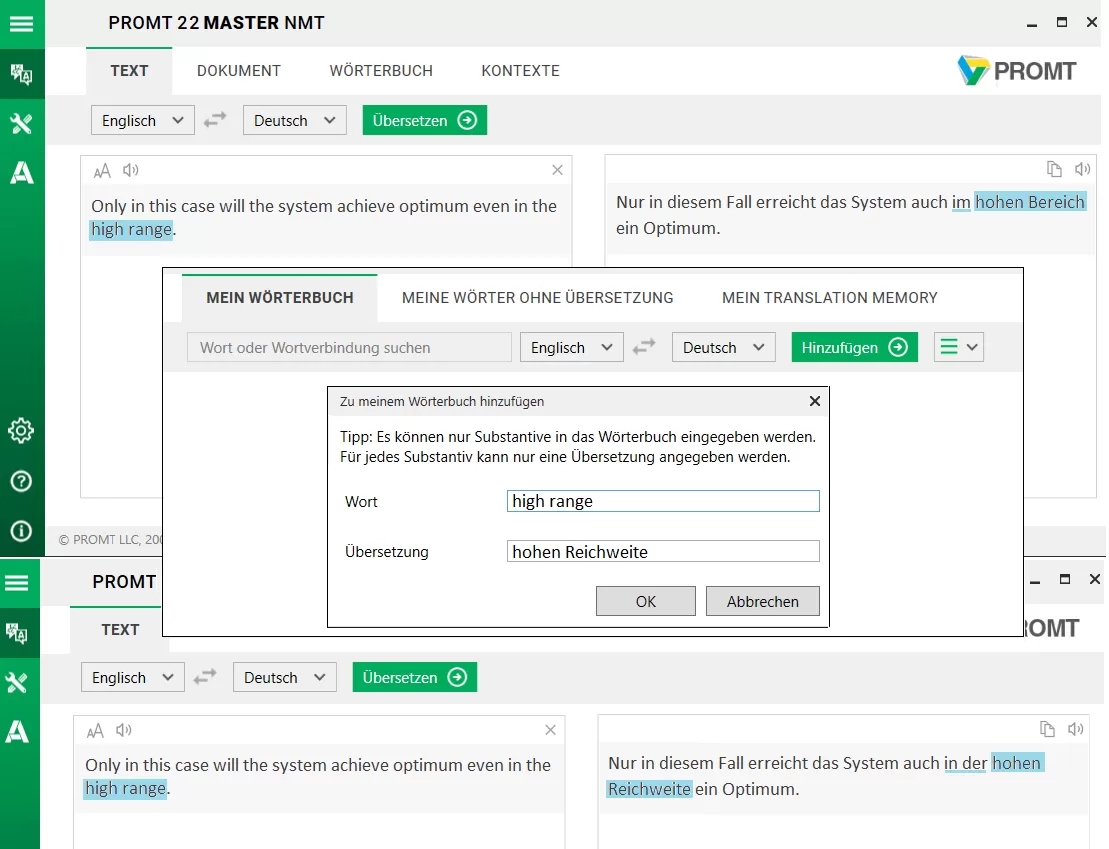
Task: Click highlighted high range in top source
Action: [x=132, y=229]
